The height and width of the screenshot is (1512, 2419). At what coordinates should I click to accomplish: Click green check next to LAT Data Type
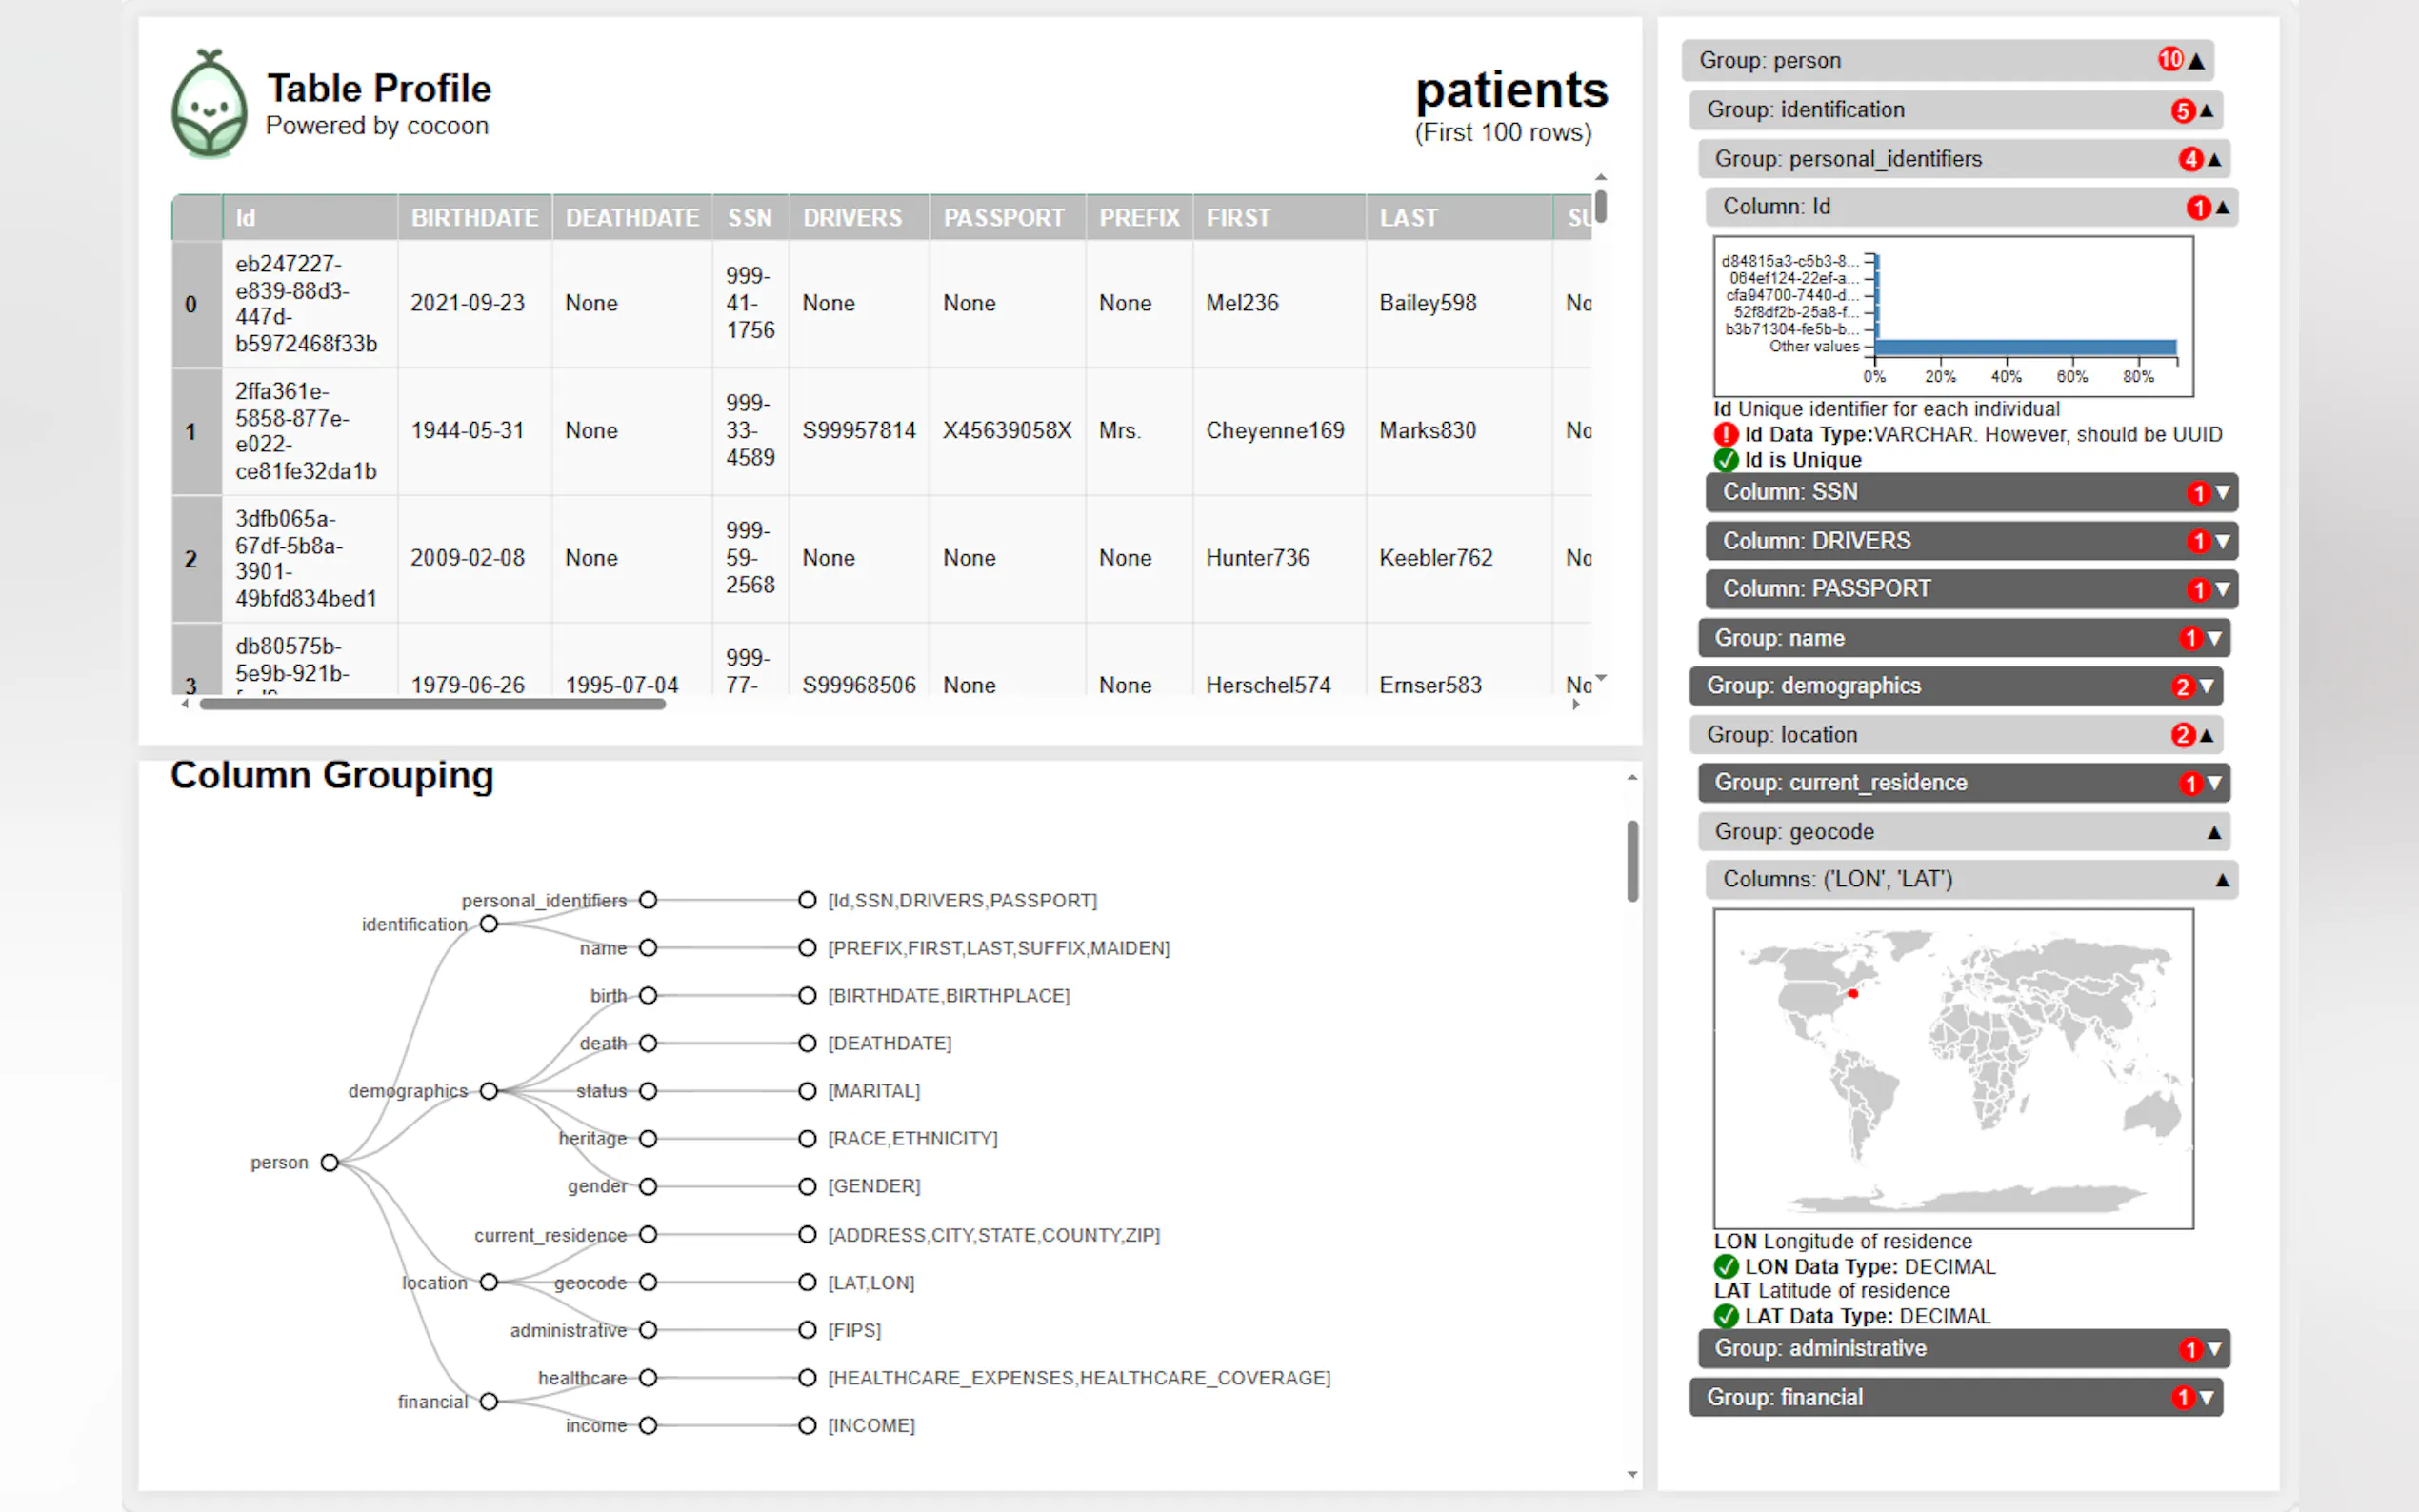tap(1726, 1316)
